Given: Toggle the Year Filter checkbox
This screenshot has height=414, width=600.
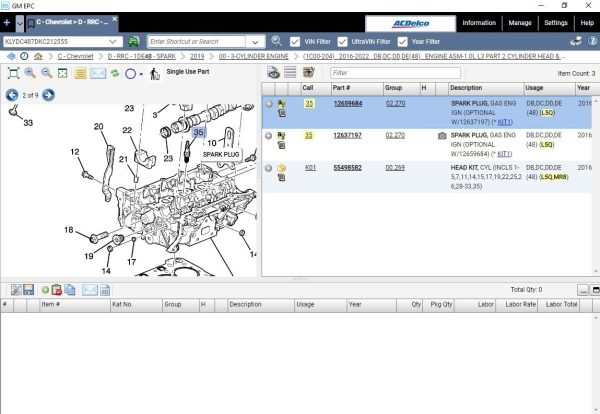Looking at the screenshot, I should (x=403, y=41).
